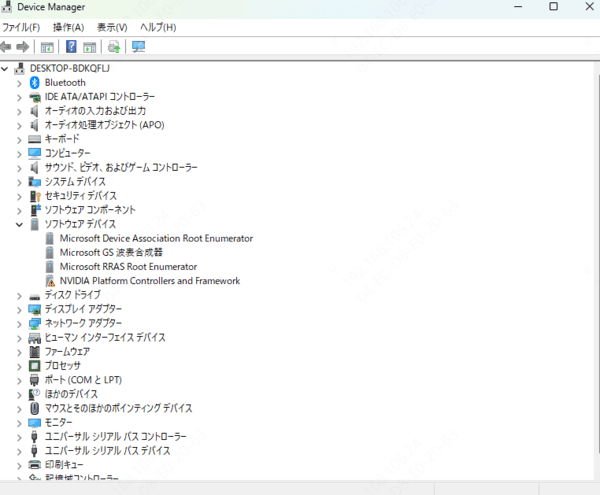Collapse the DESKTOP-BDKQFLJ root node
Viewport: 600px width, 495px height.
tap(7, 68)
